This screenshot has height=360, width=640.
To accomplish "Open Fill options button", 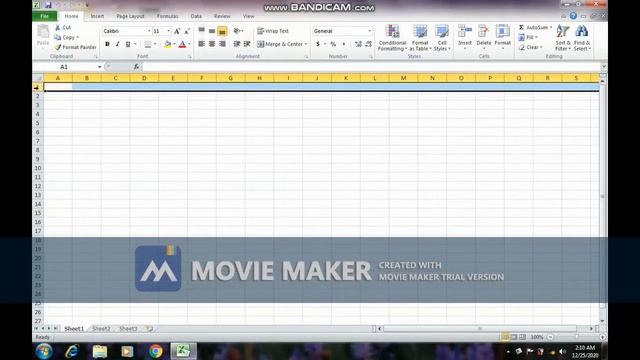I will (528, 37).
